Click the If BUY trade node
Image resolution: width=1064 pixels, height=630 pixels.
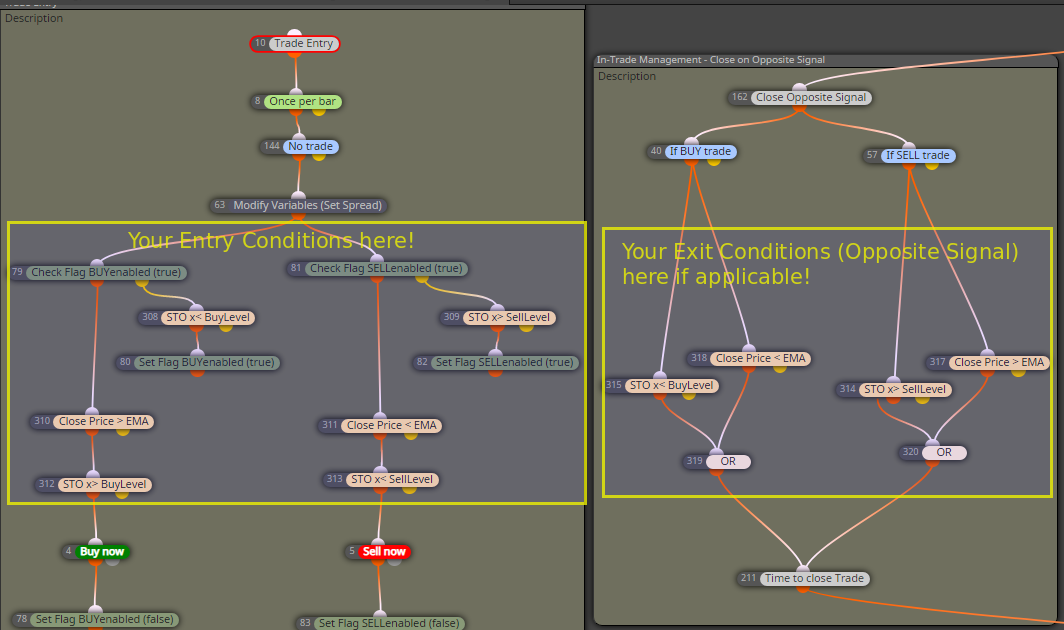click(x=691, y=151)
